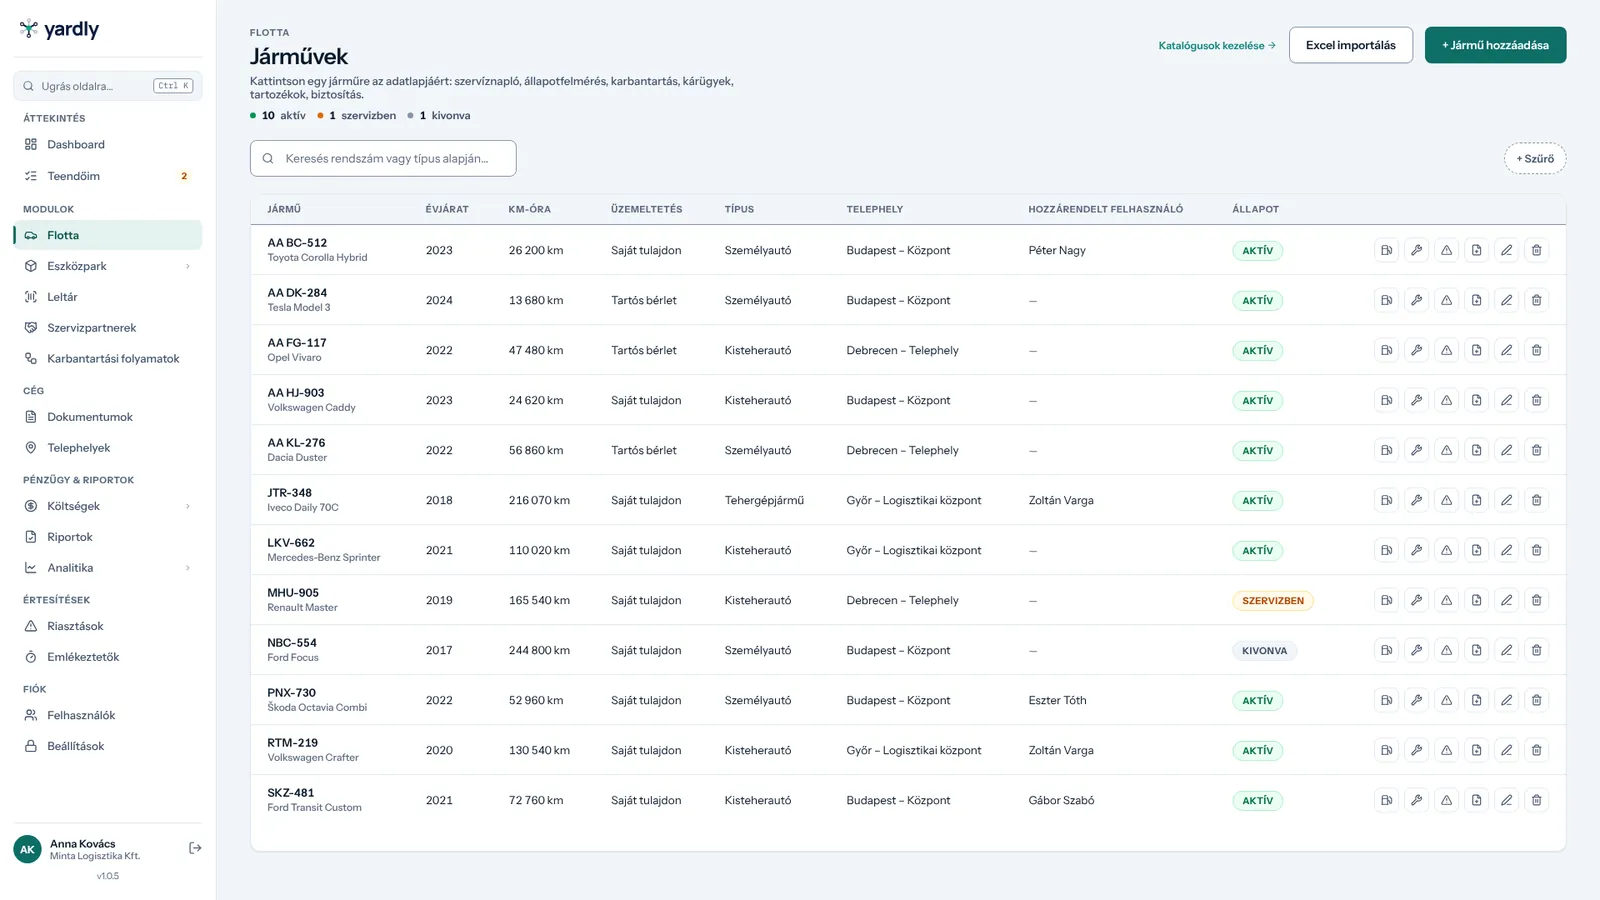Expand the Költségek submenu chevron
The height and width of the screenshot is (900, 1600).
pyautogui.click(x=187, y=506)
